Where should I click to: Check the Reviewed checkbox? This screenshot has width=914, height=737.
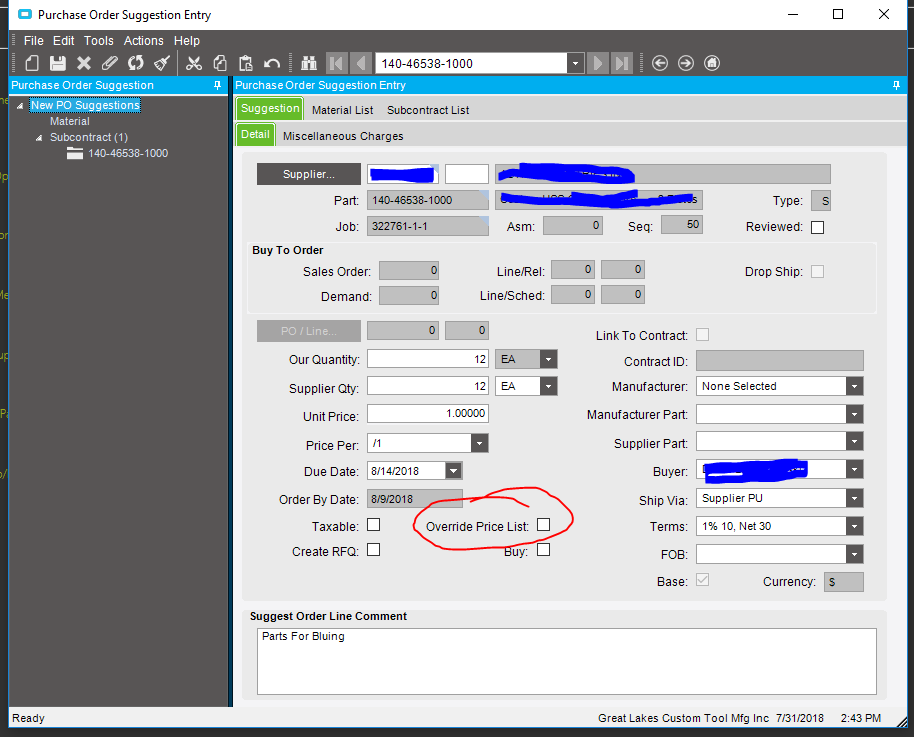pos(817,227)
